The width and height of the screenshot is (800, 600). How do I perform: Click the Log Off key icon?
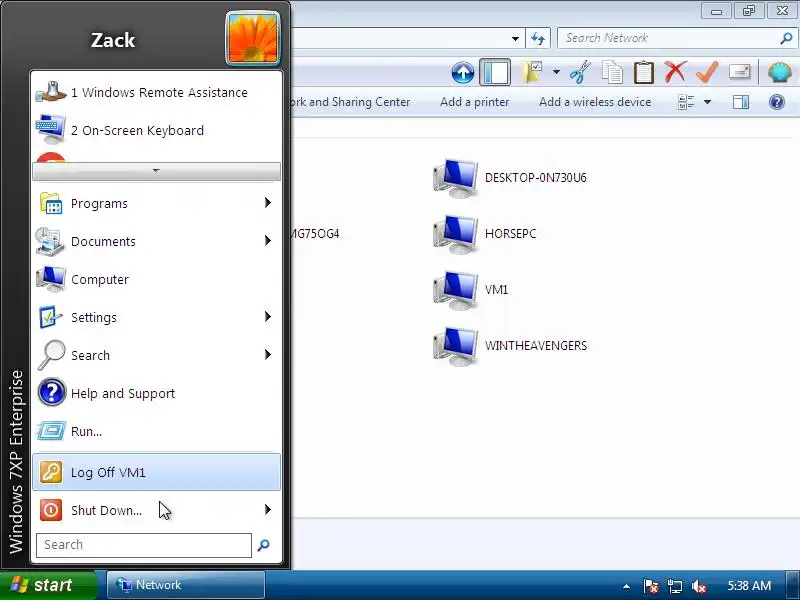(51, 472)
